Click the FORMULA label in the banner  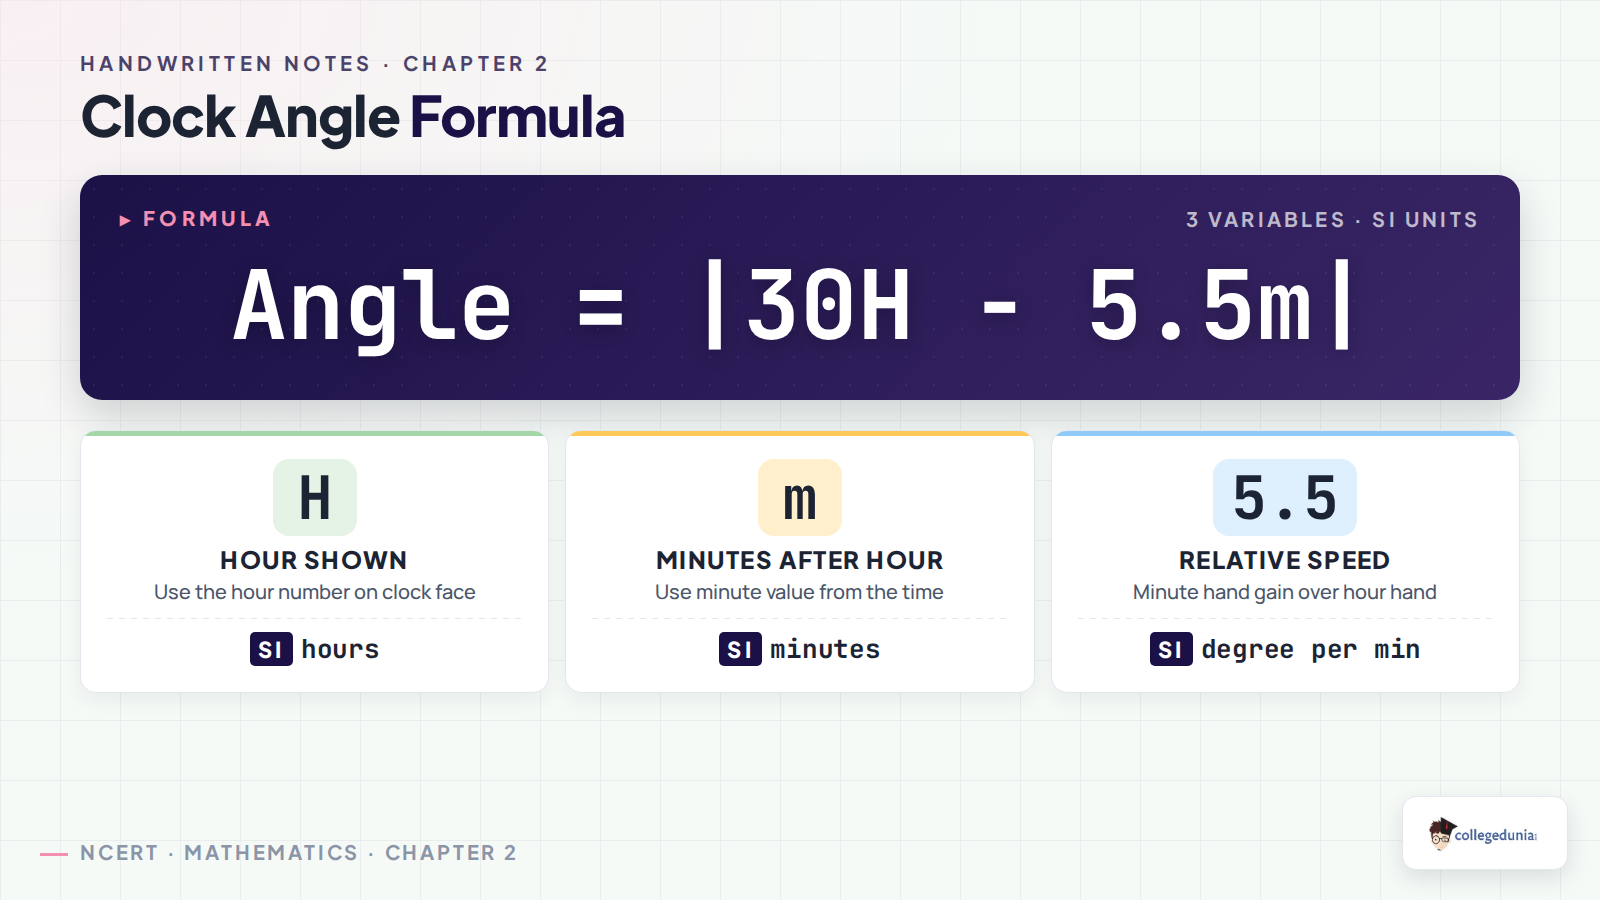pyautogui.click(x=207, y=219)
